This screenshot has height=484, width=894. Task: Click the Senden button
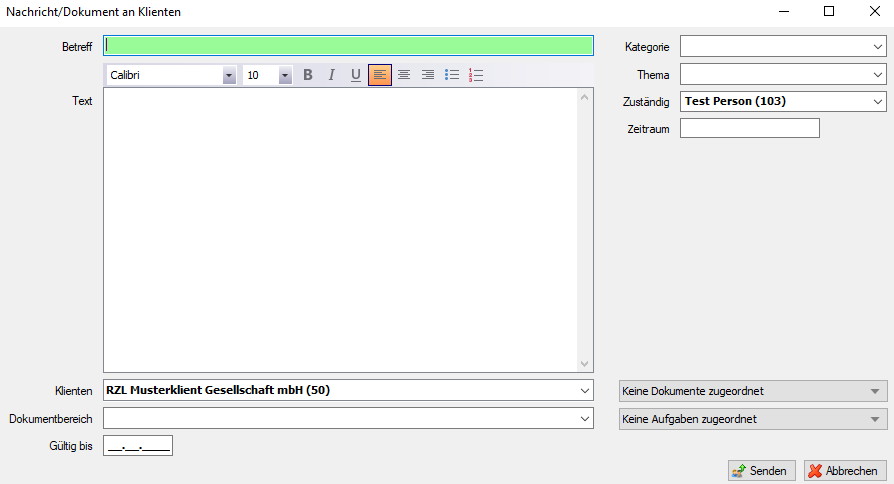[x=759, y=471]
